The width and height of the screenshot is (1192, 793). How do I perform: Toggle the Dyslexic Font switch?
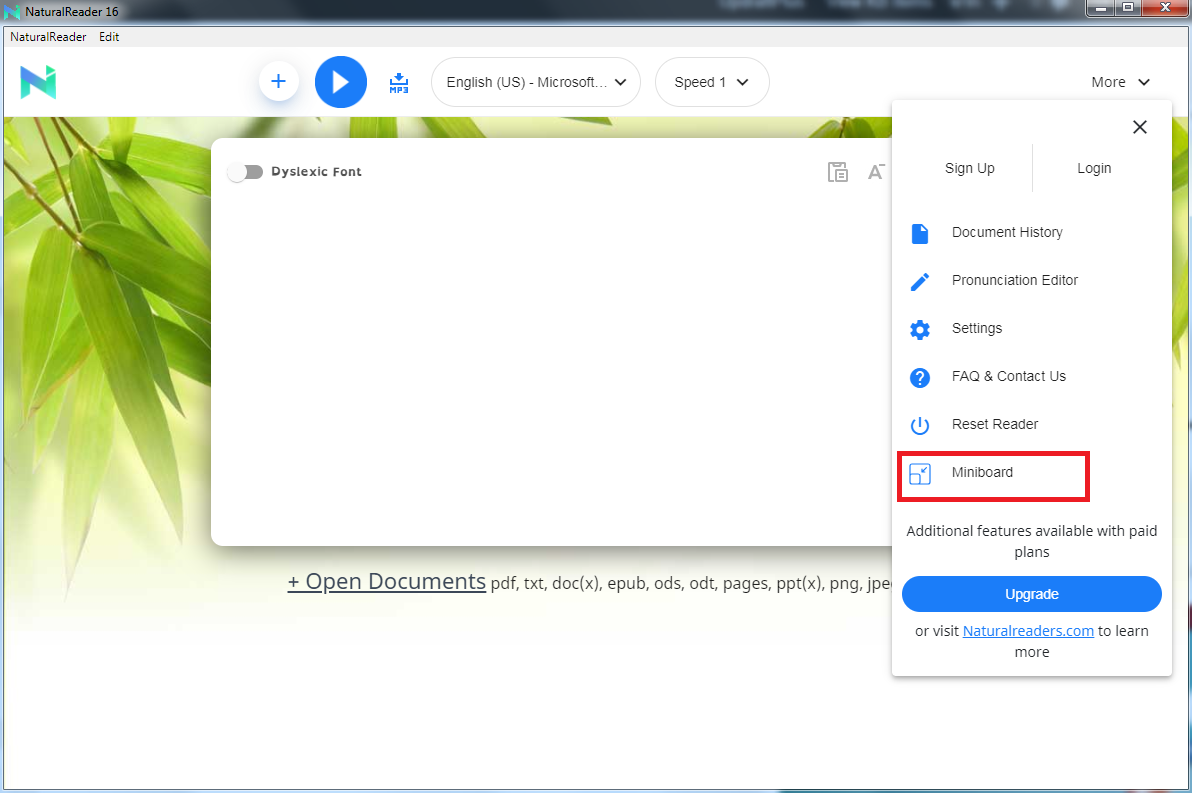click(245, 172)
